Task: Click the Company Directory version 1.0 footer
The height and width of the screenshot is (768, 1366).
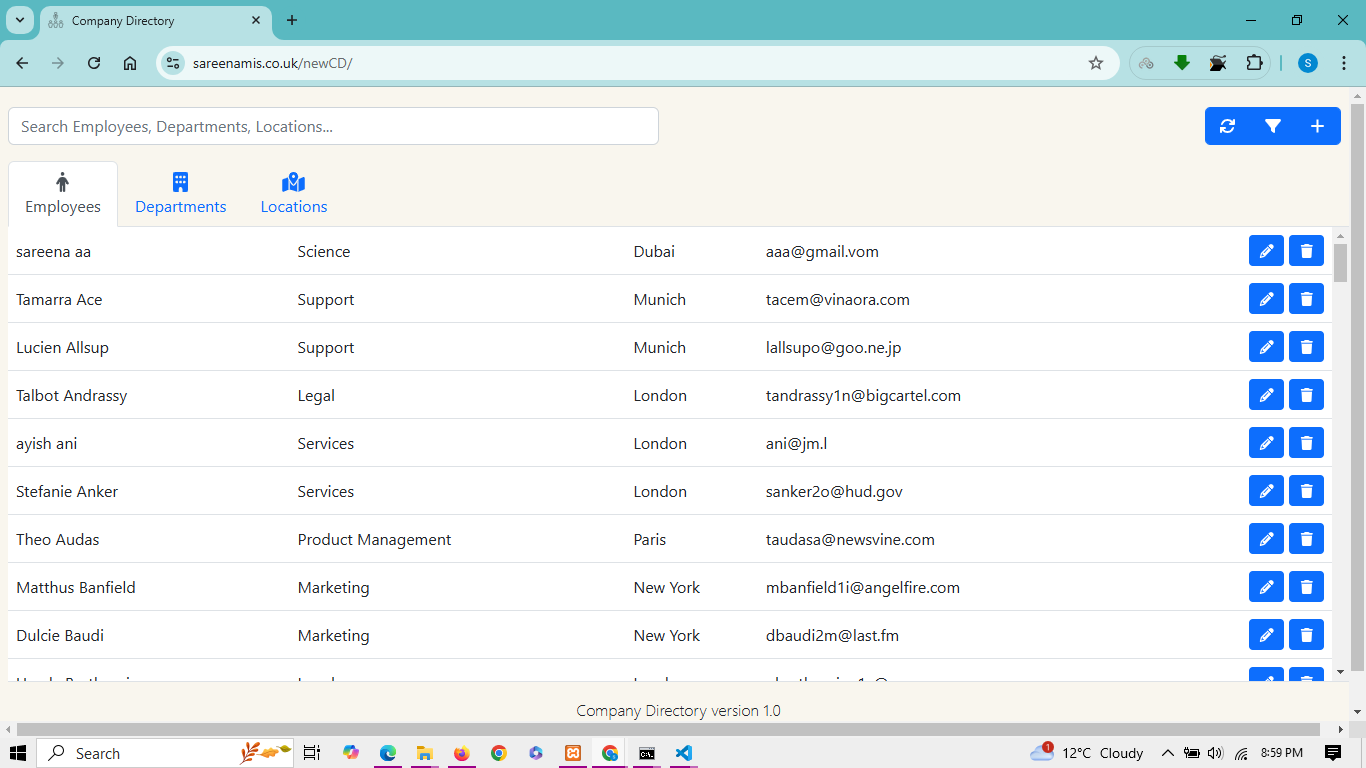Action: [678, 711]
